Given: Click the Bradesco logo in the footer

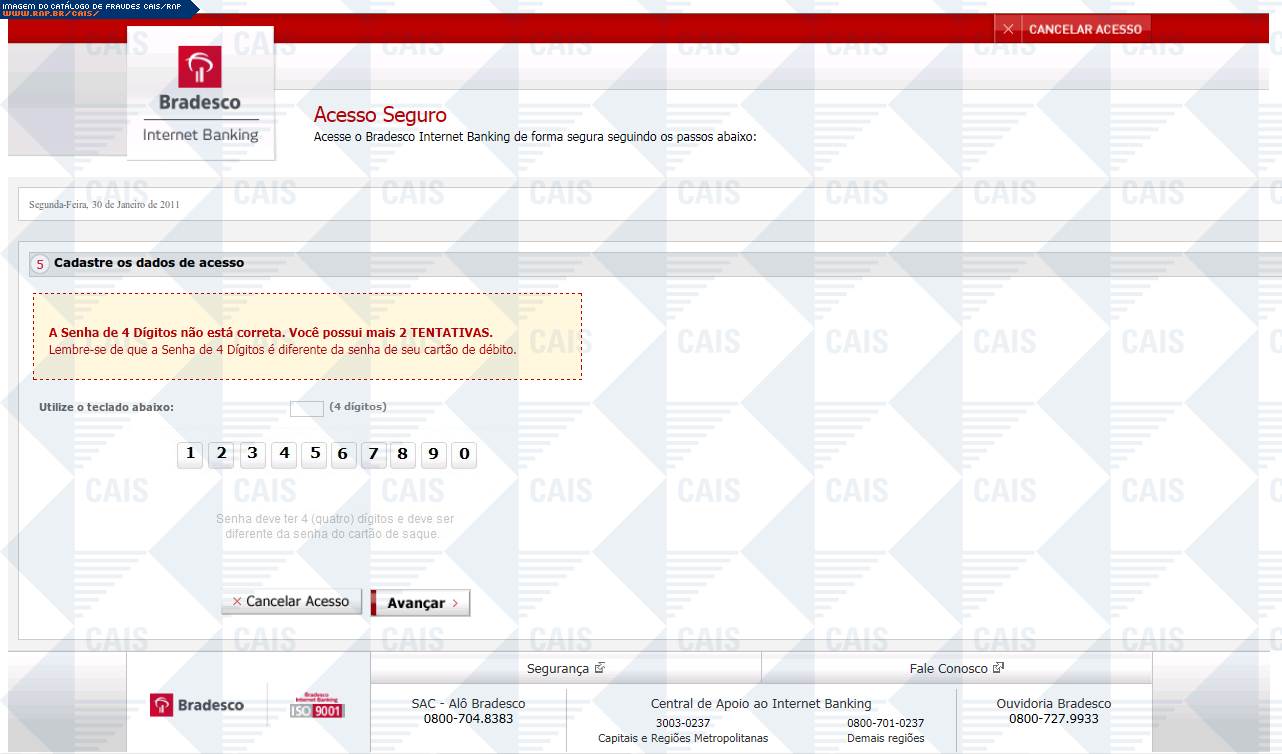Looking at the screenshot, I should (x=197, y=705).
